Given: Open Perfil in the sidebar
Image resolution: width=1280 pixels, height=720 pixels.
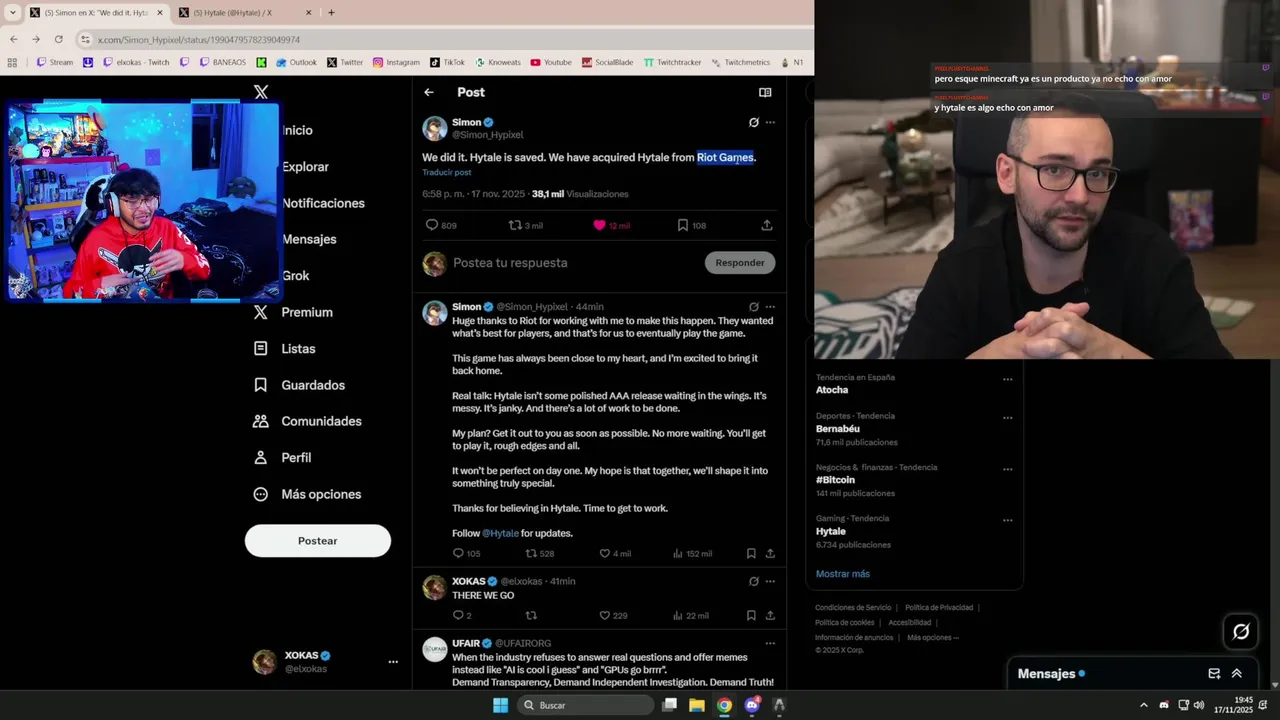Looking at the screenshot, I should coord(282,458).
